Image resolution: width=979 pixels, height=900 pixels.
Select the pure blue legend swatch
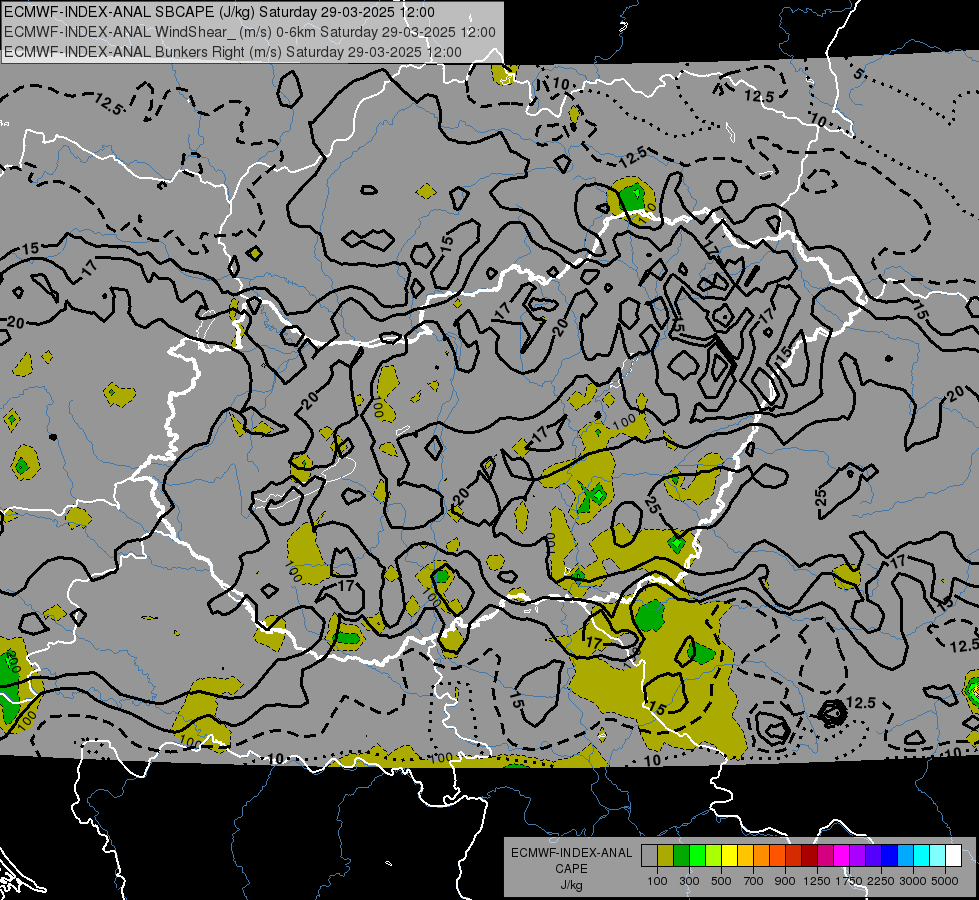[x=890, y=856]
